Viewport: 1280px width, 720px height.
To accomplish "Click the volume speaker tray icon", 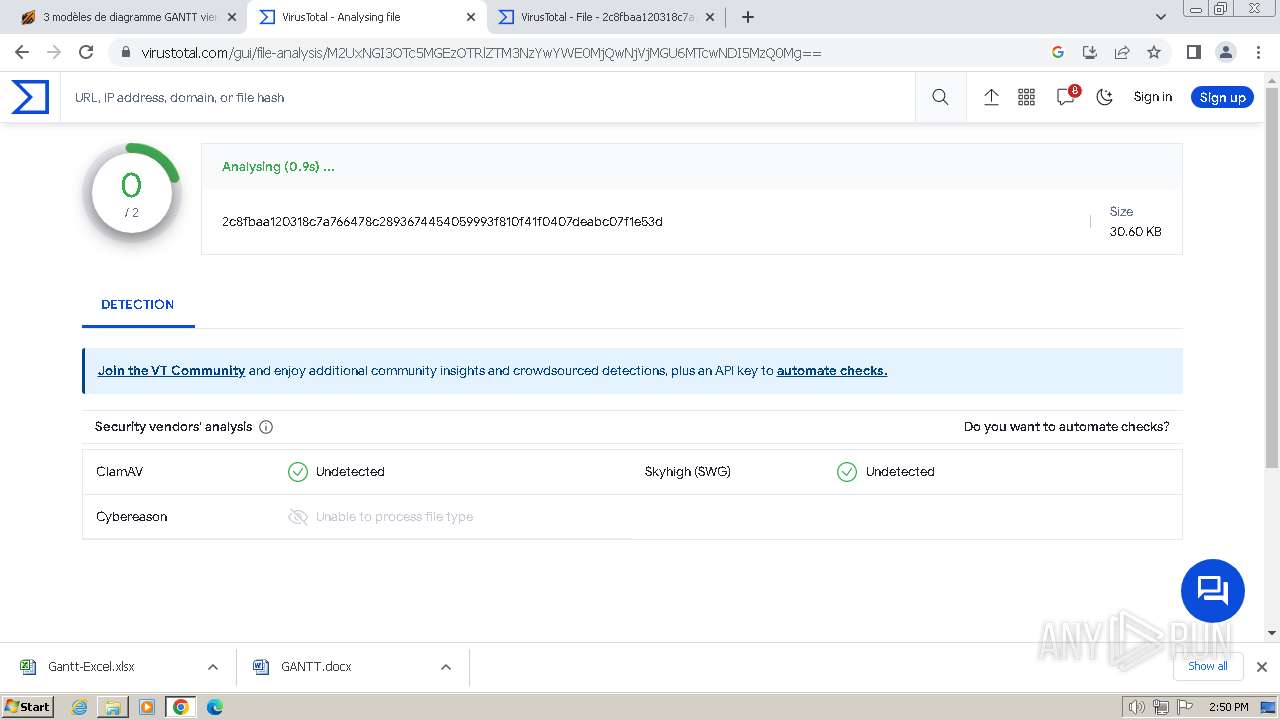I will coord(1137,707).
